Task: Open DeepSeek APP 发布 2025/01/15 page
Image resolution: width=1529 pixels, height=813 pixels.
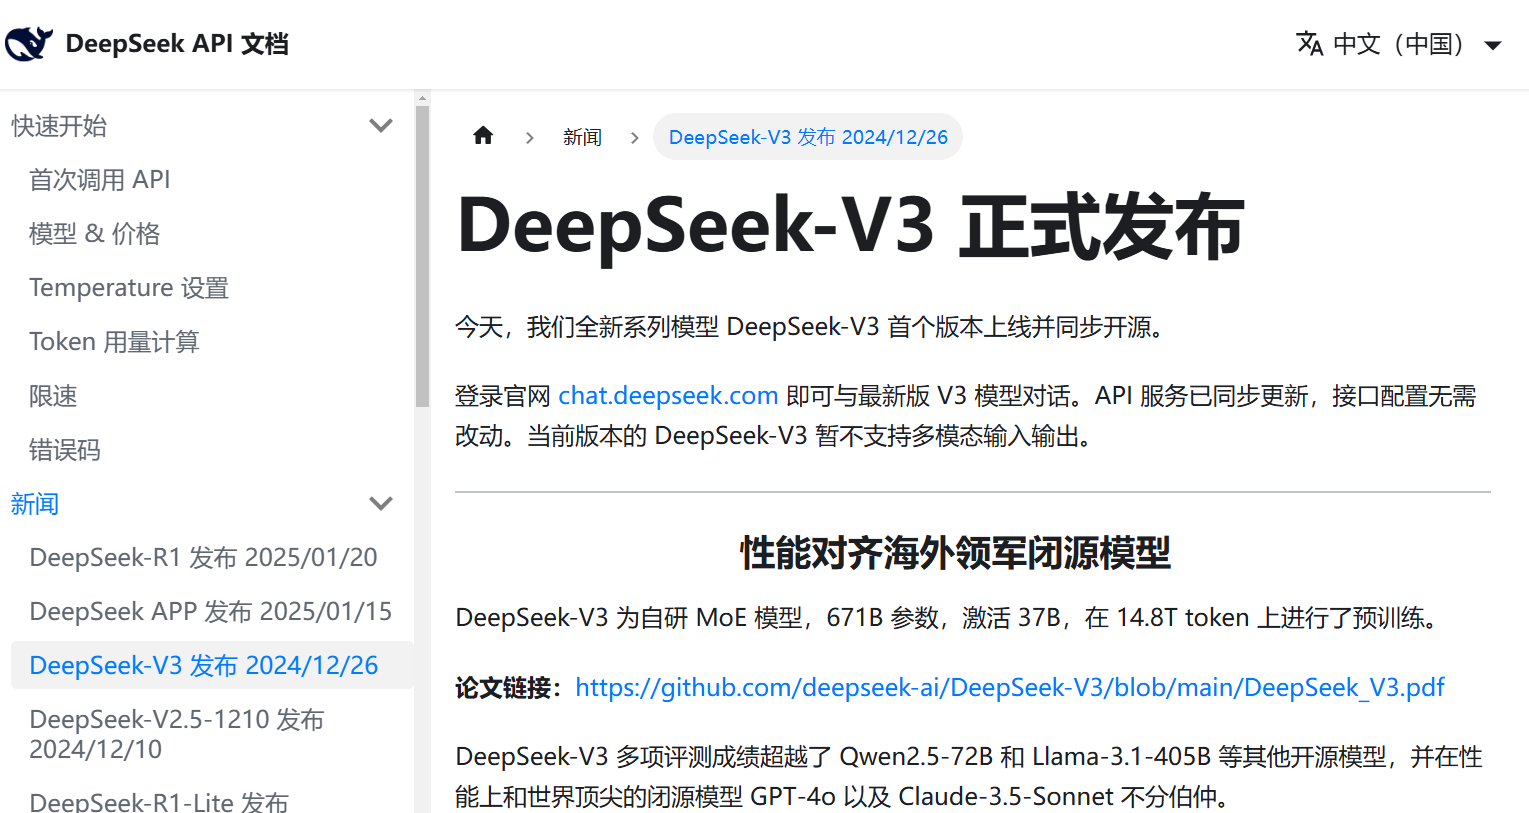Action: click(x=209, y=611)
